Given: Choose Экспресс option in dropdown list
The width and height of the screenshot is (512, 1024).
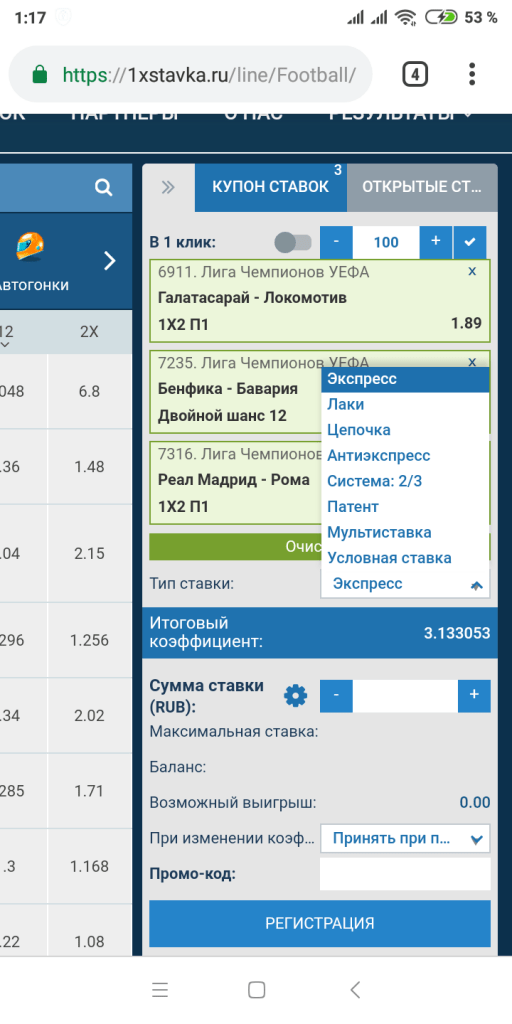Looking at the screenshot, I should 405,379.
